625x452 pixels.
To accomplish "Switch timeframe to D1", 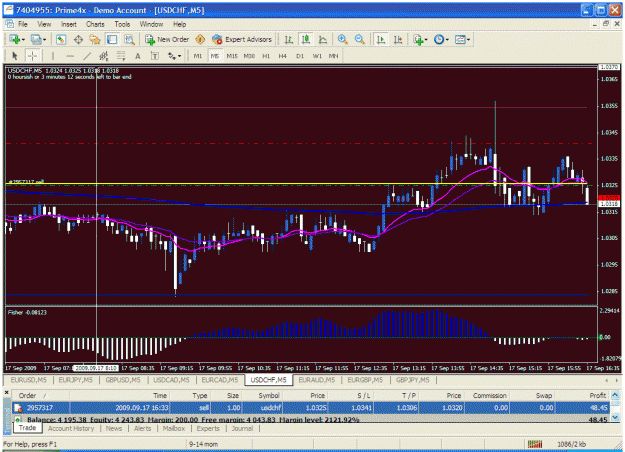I will coord(300,56).
